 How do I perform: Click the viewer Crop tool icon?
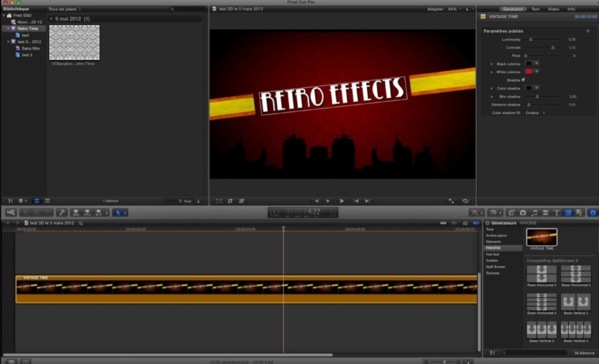230,201
